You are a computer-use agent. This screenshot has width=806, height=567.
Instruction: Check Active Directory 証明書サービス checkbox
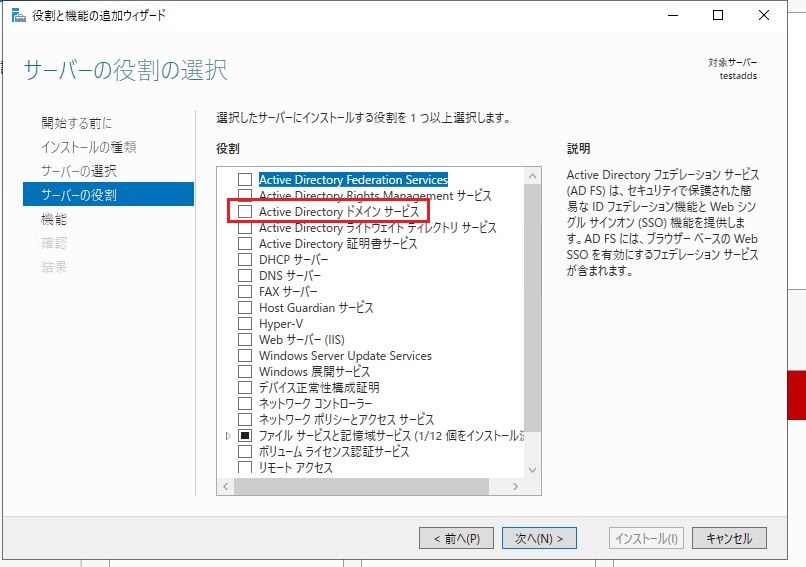point(245,244)
